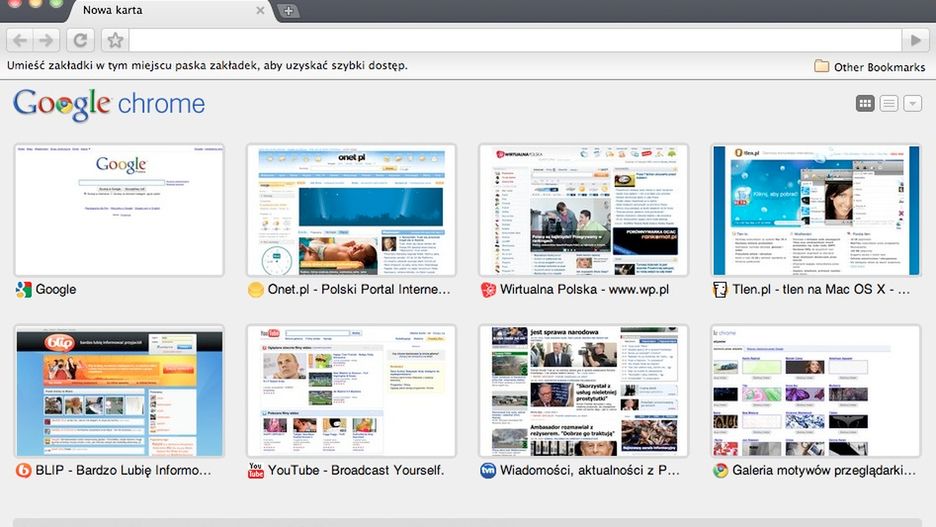Click the Tlen.pl favicon

pos(721,290)
